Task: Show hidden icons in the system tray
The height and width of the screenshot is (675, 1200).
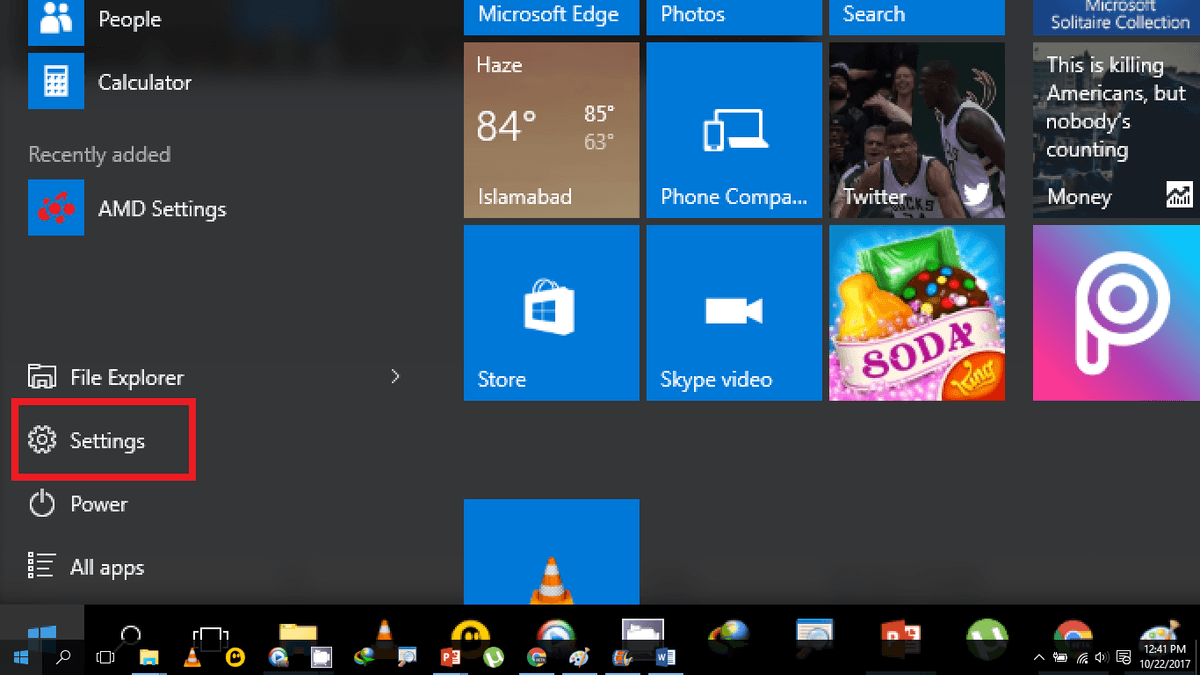Action: click(x=1039, y=657)
